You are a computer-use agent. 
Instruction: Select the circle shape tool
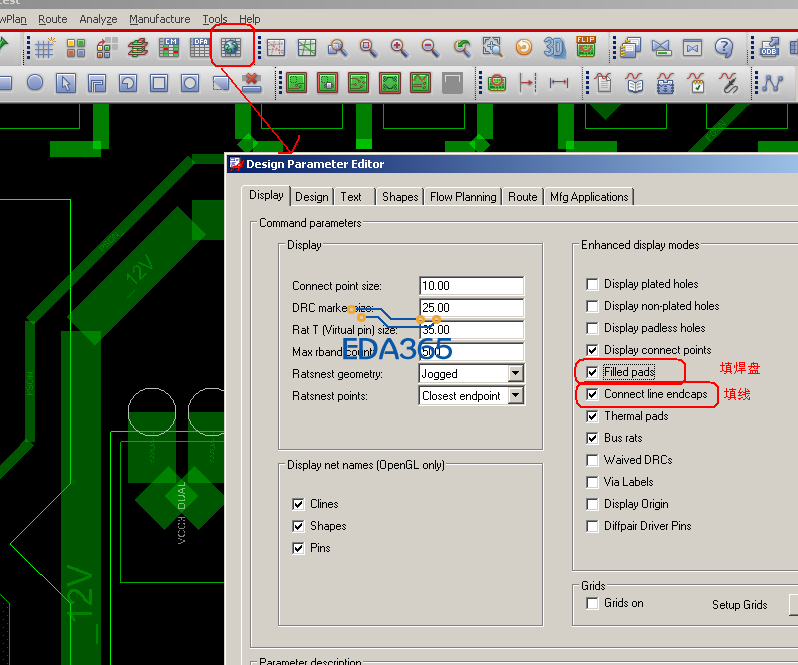coord(35,82)
